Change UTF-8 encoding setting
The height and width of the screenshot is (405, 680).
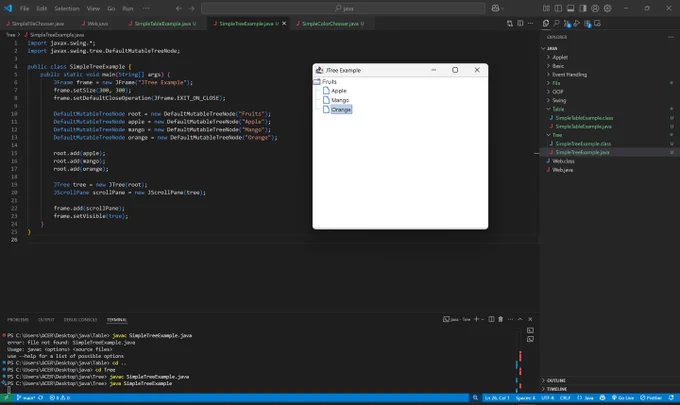tap(548, 398)
